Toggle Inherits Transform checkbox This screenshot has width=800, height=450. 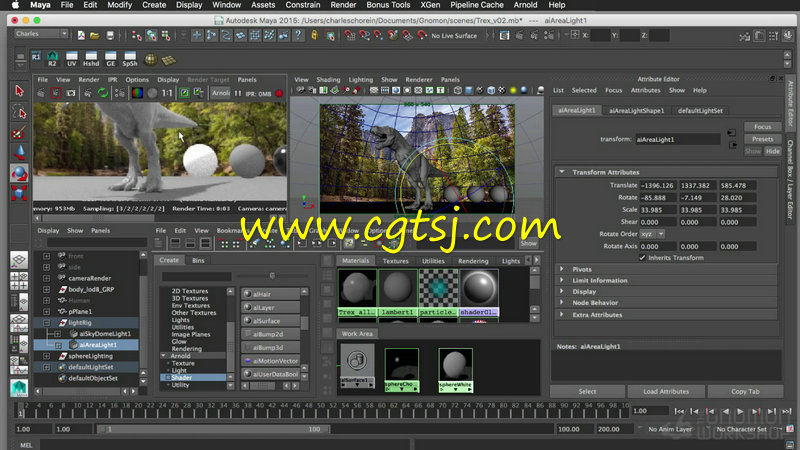pyautogui.click(x=642, y=258)
